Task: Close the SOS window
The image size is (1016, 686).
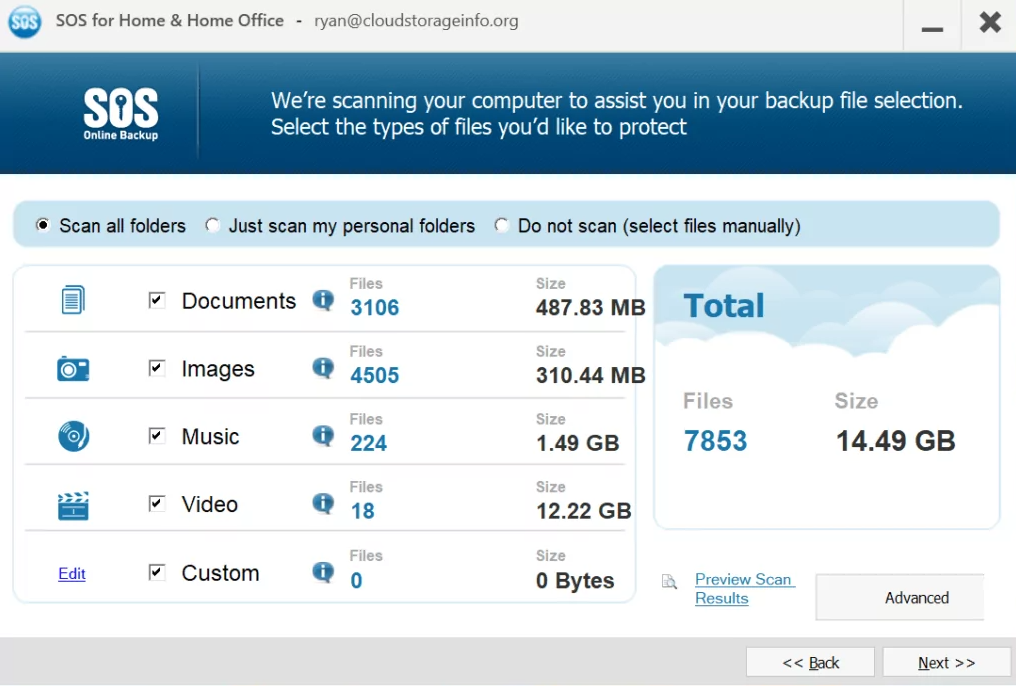Action: tap(989, 23)
